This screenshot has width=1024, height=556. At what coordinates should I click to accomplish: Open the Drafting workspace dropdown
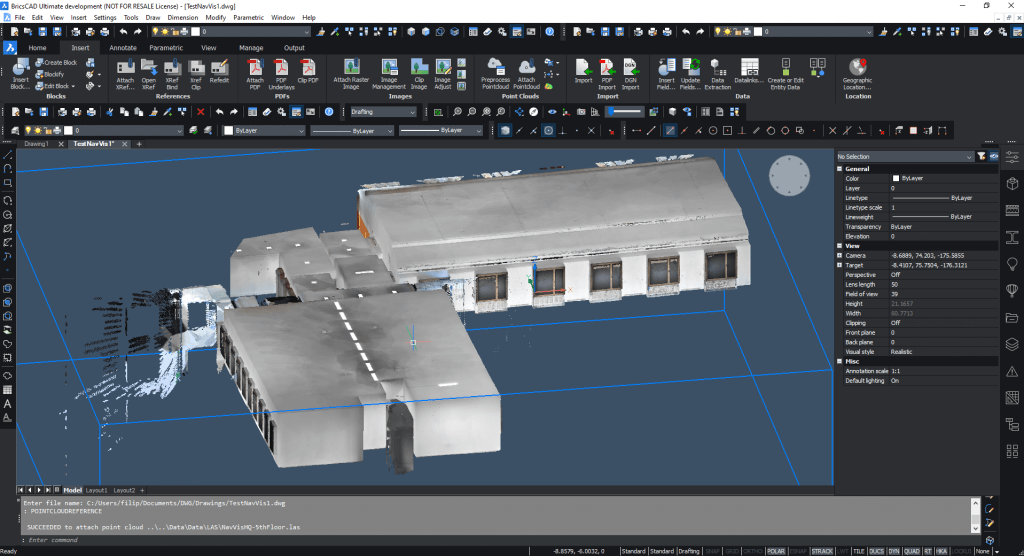tap(383, 112)
